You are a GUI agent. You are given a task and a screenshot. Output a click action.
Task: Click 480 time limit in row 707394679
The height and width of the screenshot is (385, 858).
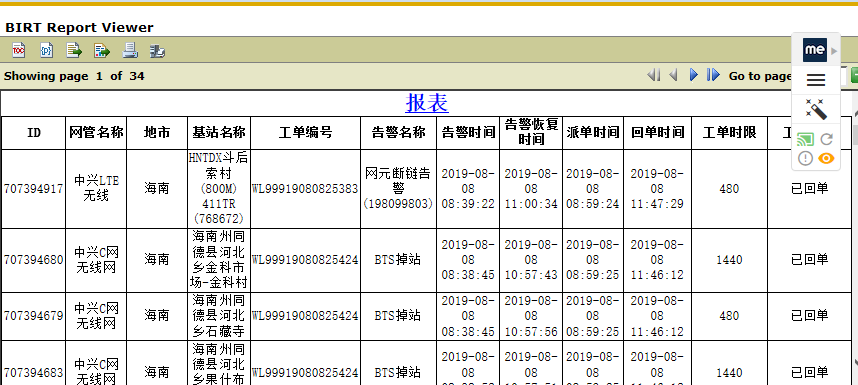pos(729,316)
